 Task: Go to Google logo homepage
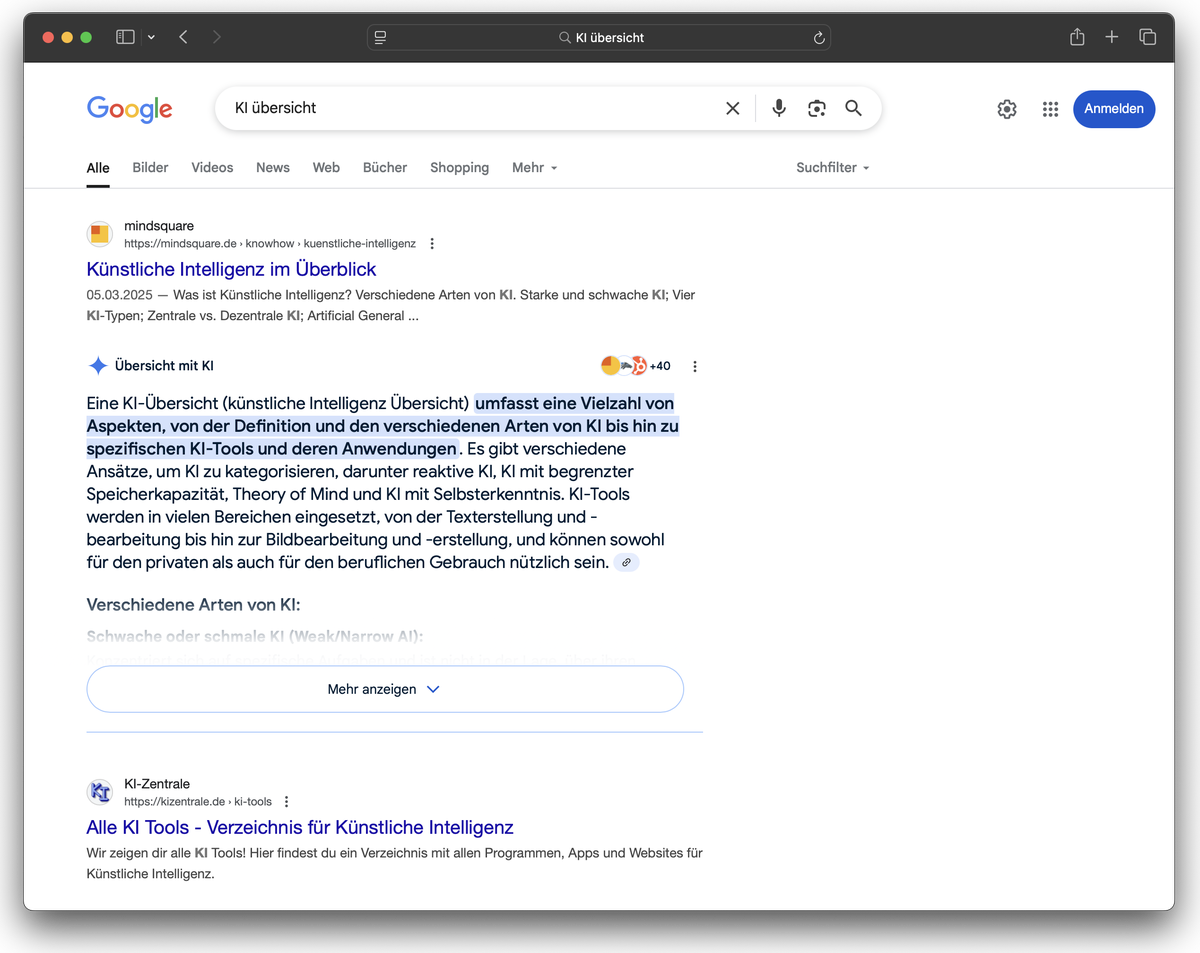[130, 109]
